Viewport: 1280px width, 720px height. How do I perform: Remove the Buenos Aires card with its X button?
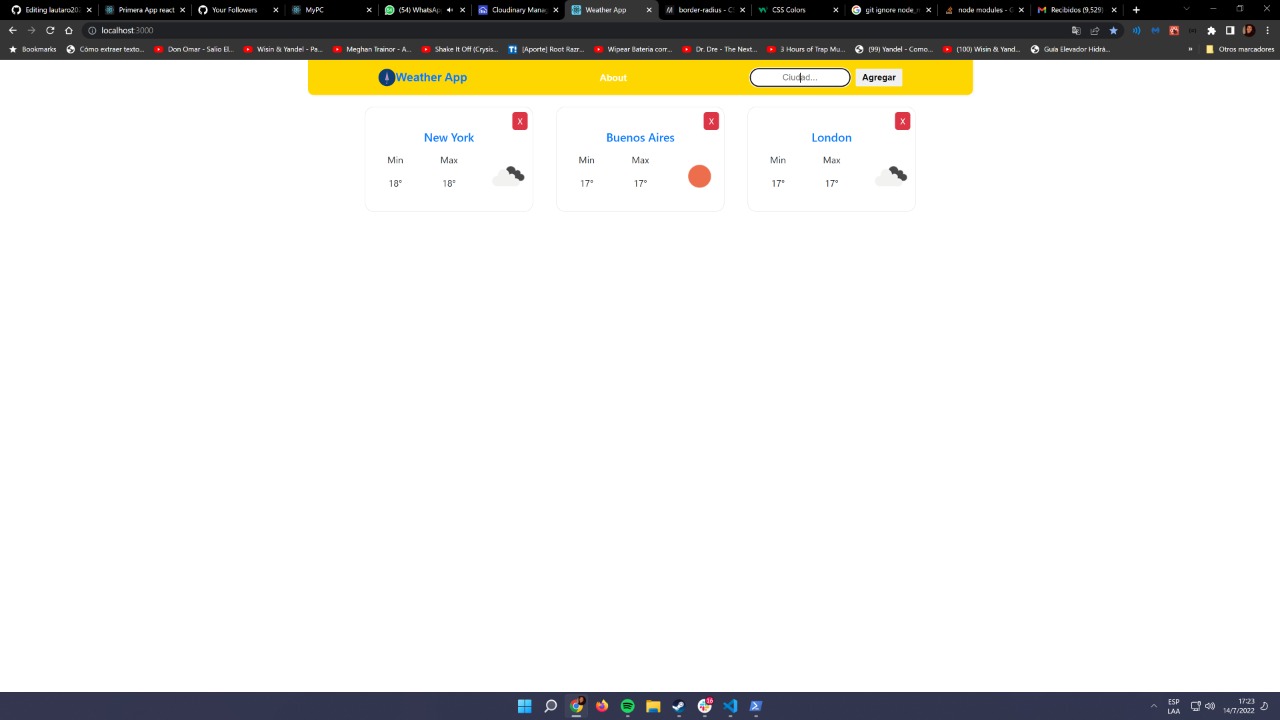tap(711, 120)
